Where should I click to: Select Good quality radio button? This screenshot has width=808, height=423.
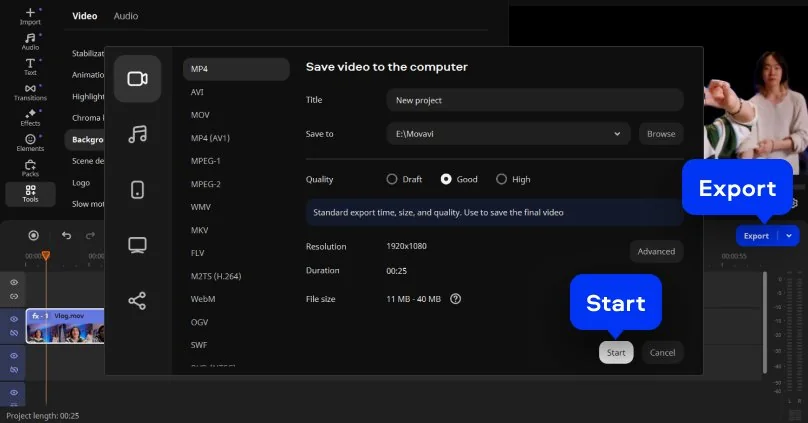point(446,179)
